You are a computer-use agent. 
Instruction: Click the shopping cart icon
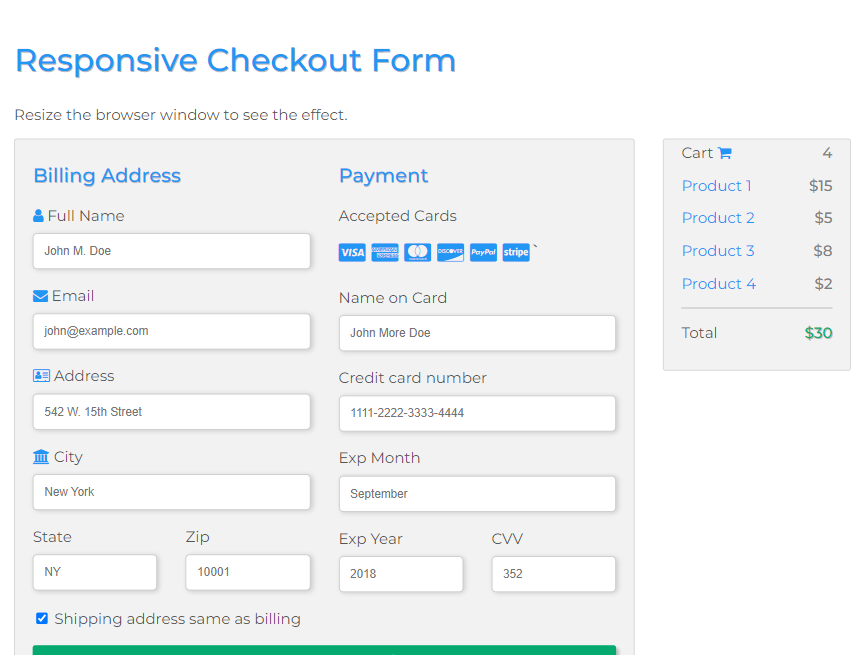(725, 153)
